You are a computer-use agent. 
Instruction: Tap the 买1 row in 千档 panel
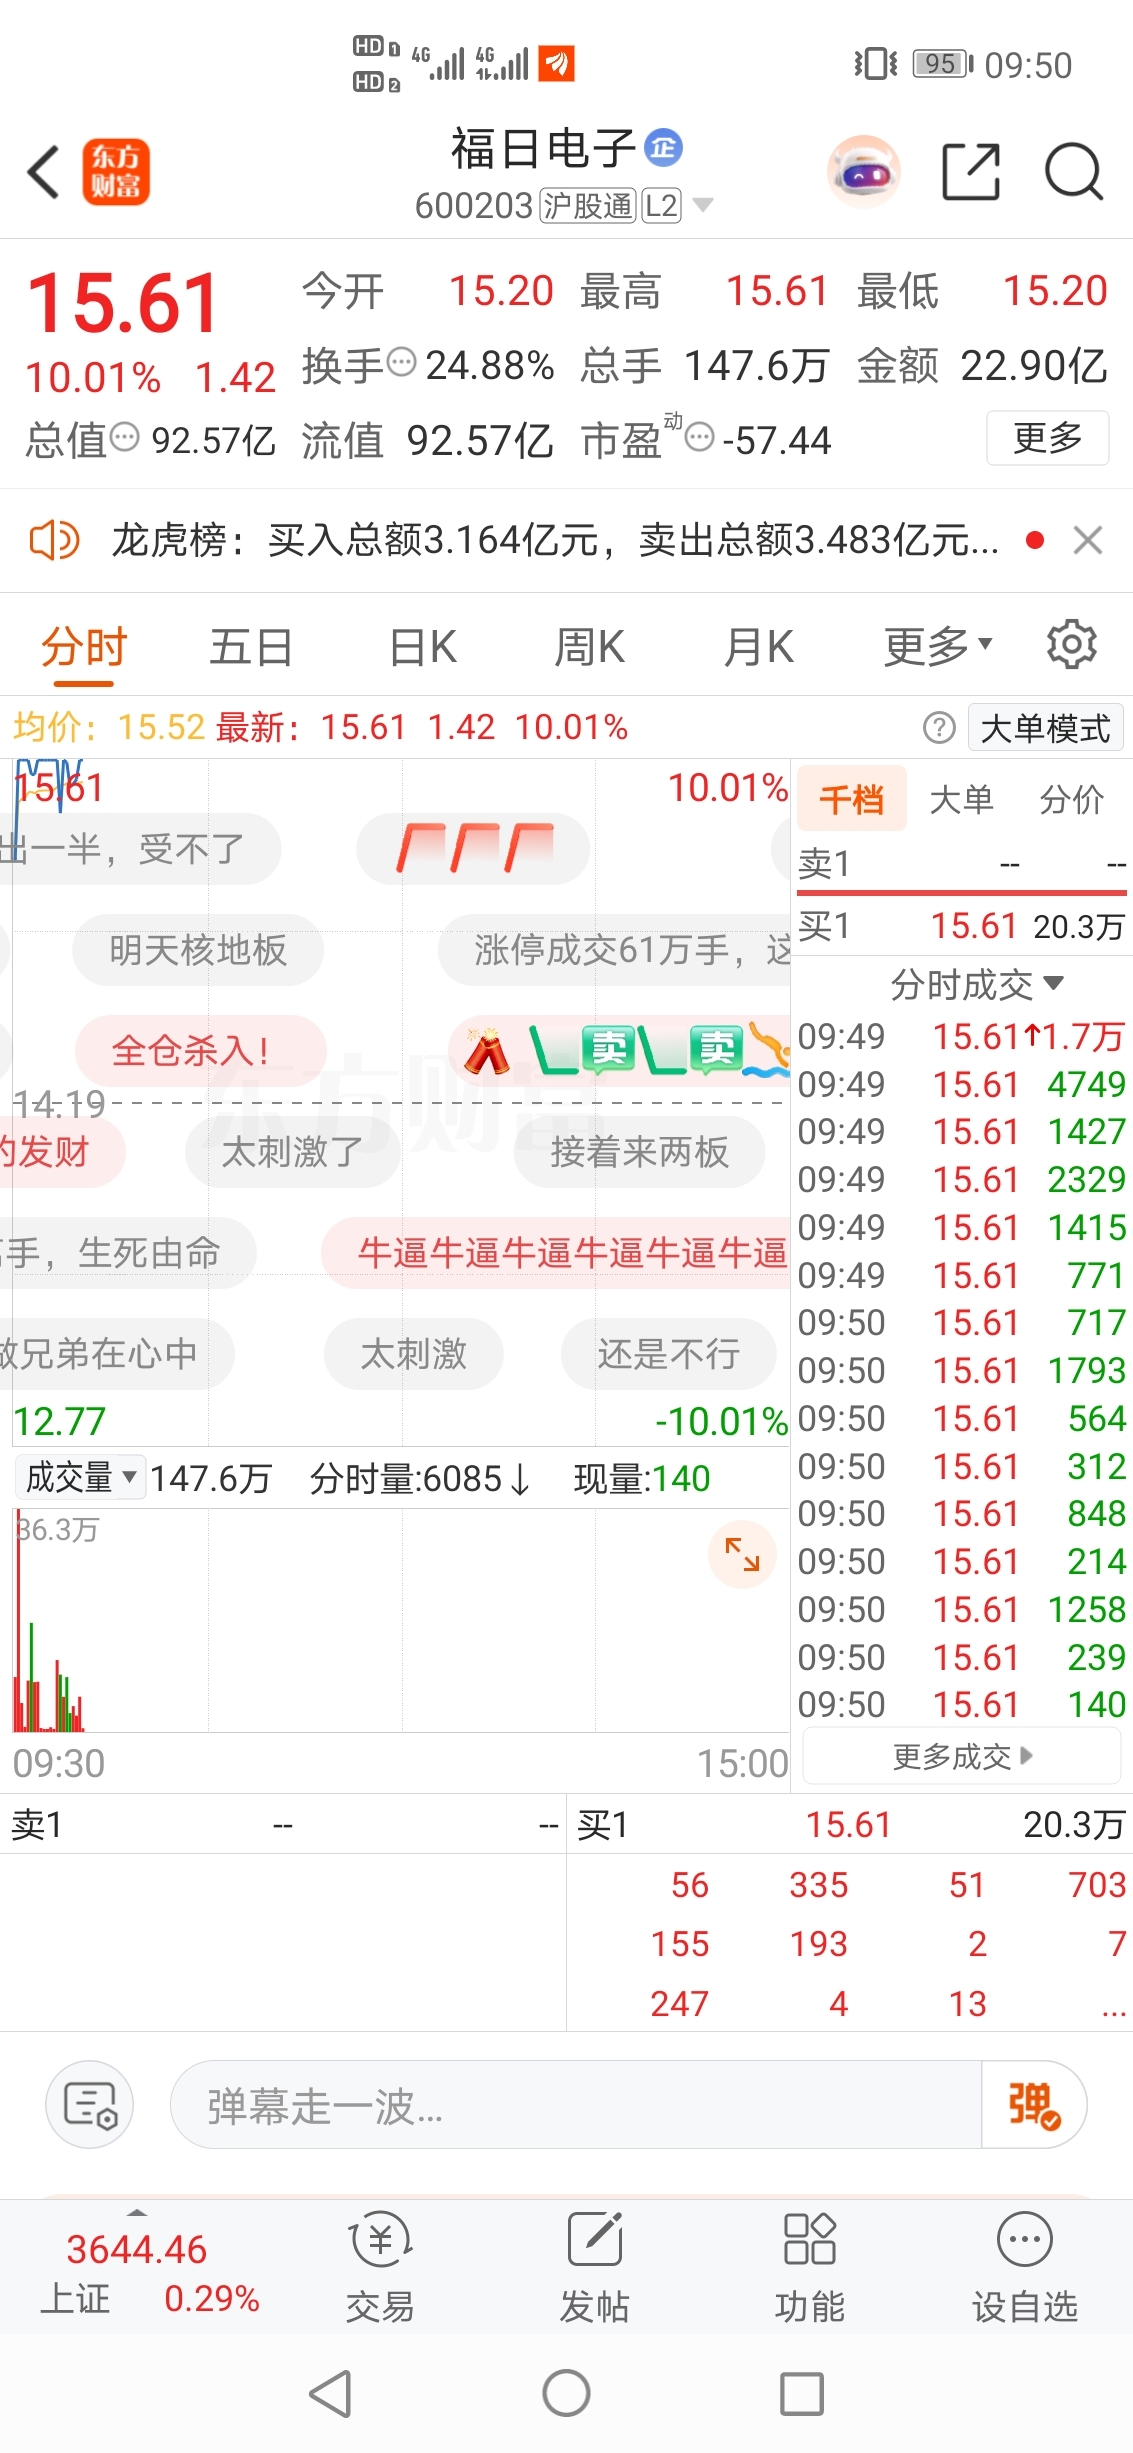pos(962,926)
